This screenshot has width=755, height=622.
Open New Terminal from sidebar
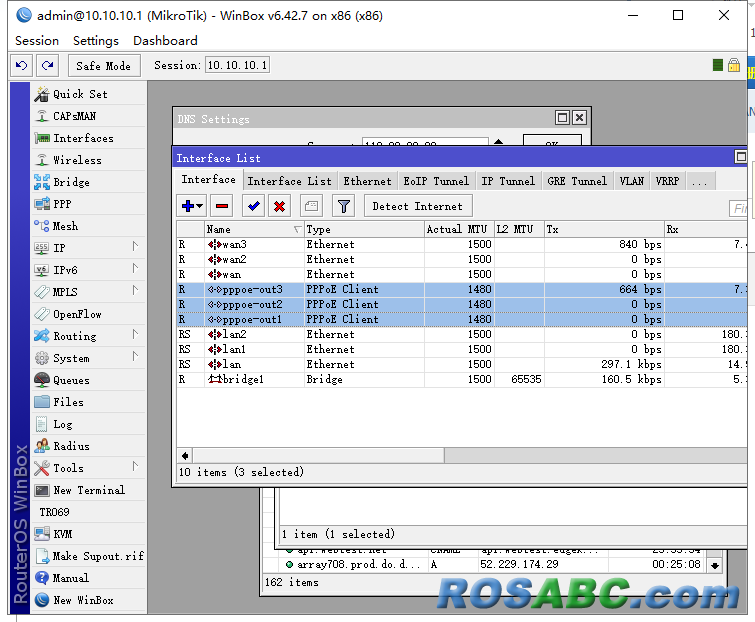pyautogui.click(x=89, y=490)
